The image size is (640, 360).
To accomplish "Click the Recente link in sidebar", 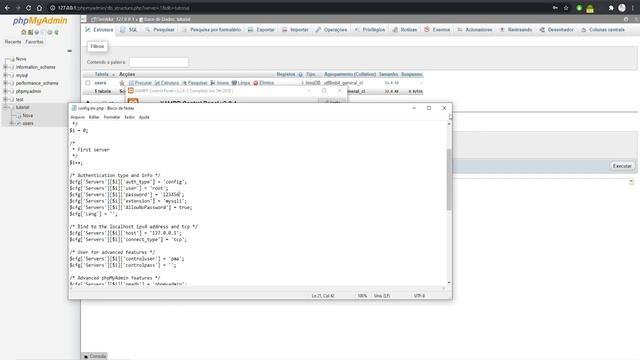I will 13,42.
